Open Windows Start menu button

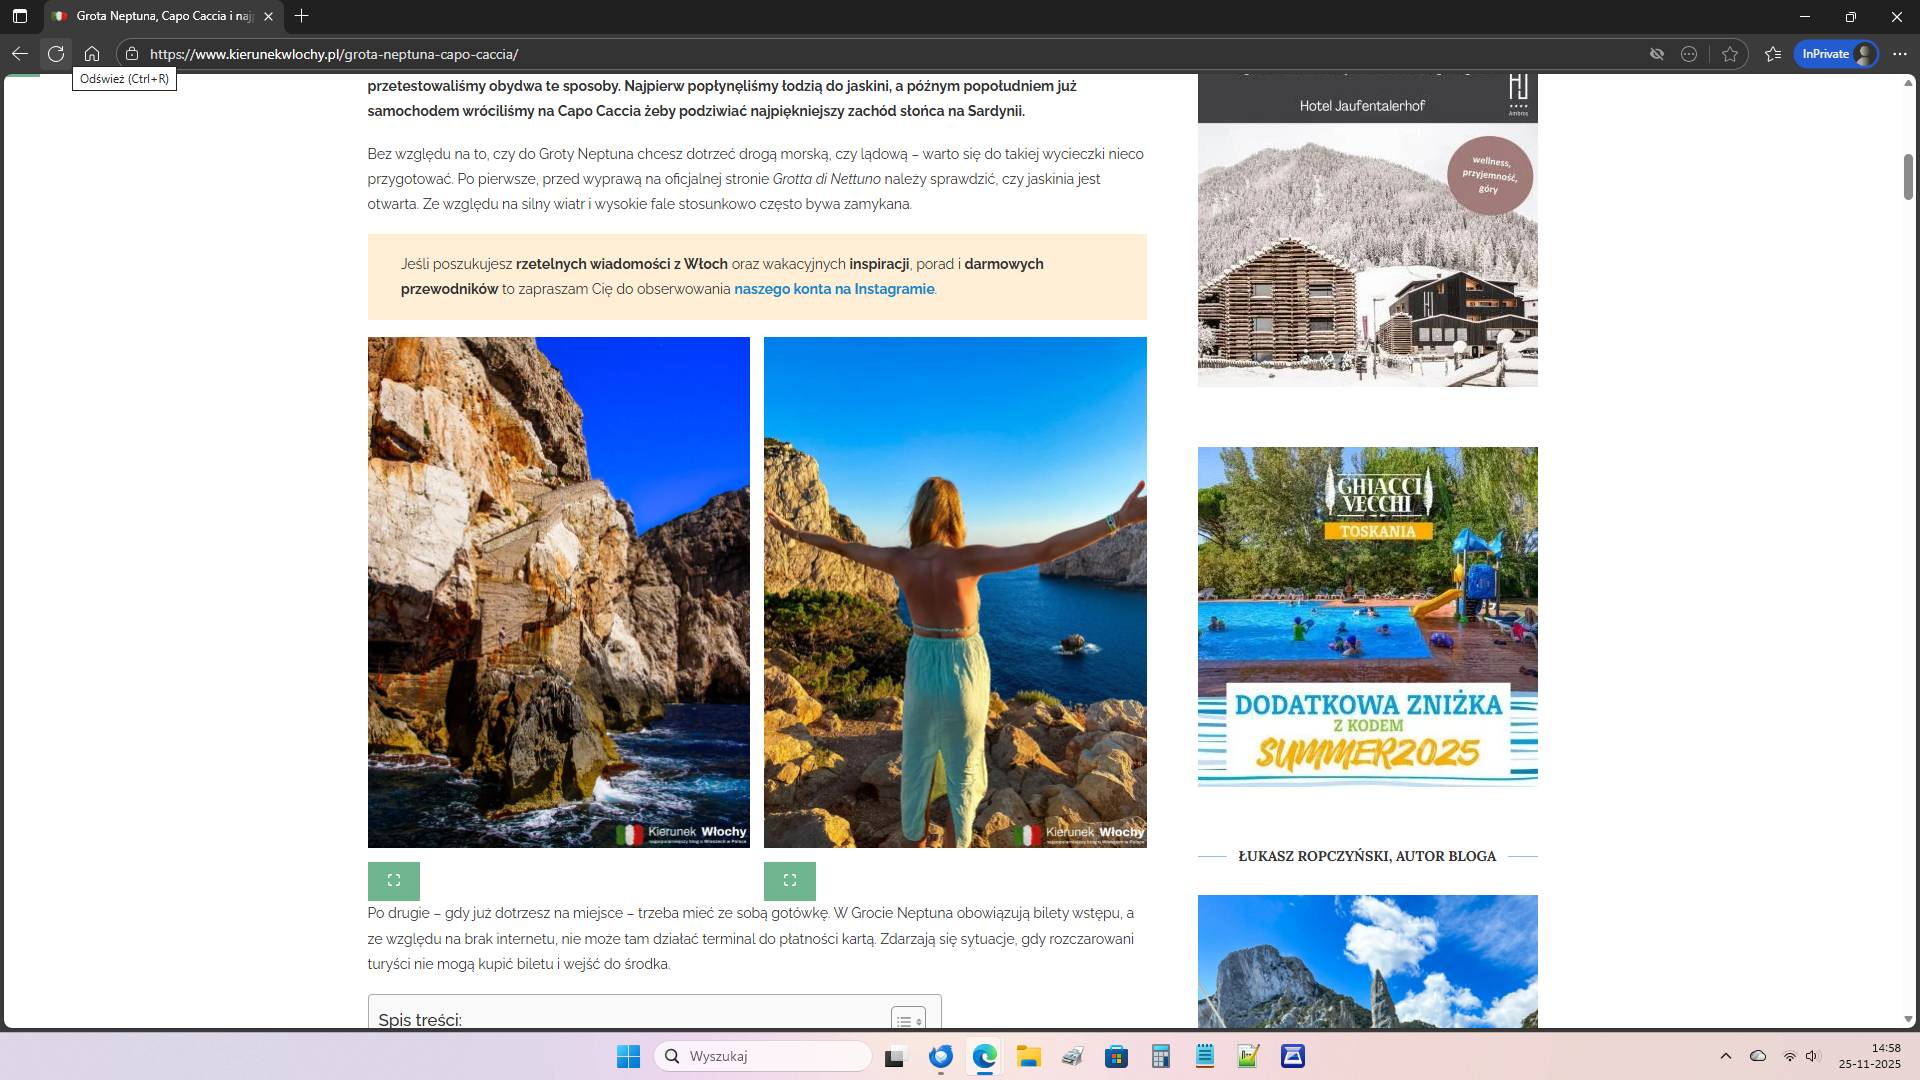[628, 1056]
